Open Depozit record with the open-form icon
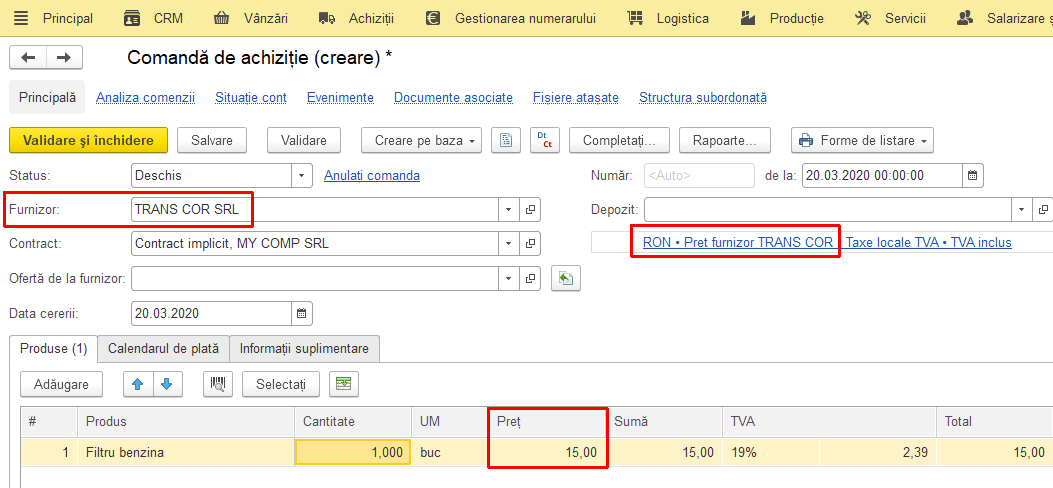Image resolution: width=1053 pixels, height=488 pixels. [1042, 209]
